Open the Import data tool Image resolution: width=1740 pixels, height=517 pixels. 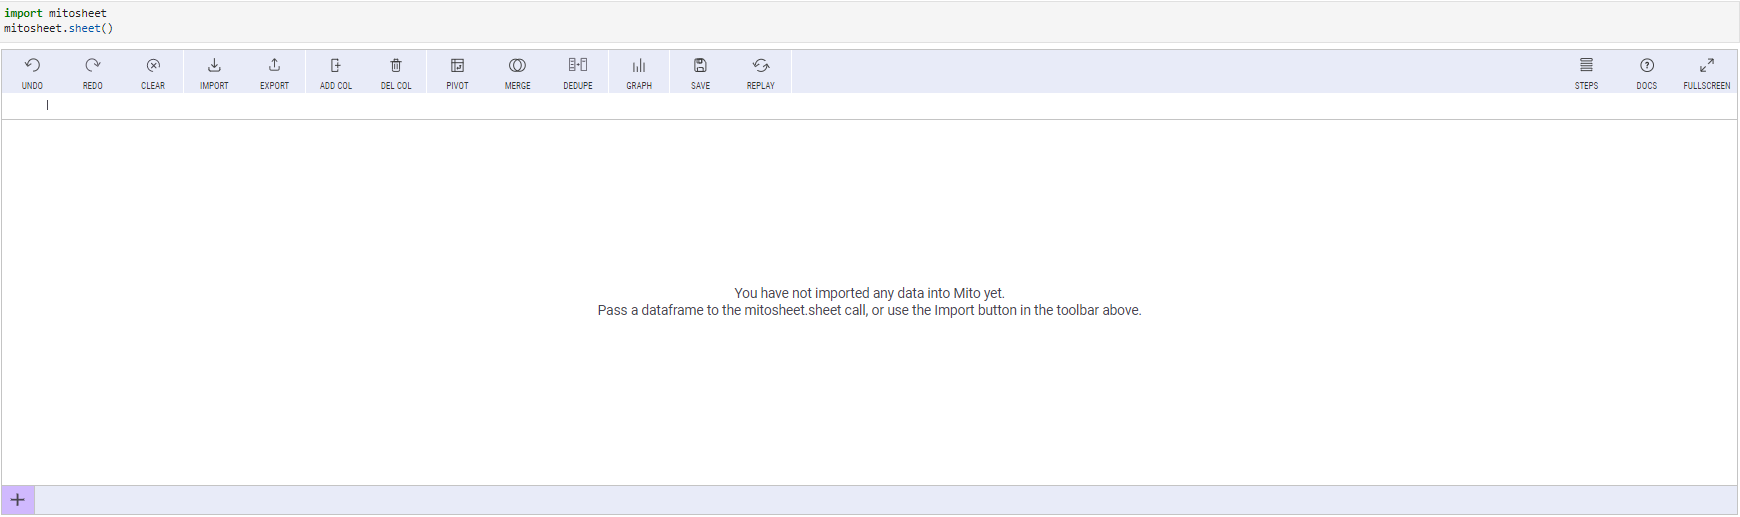(214, 73)
